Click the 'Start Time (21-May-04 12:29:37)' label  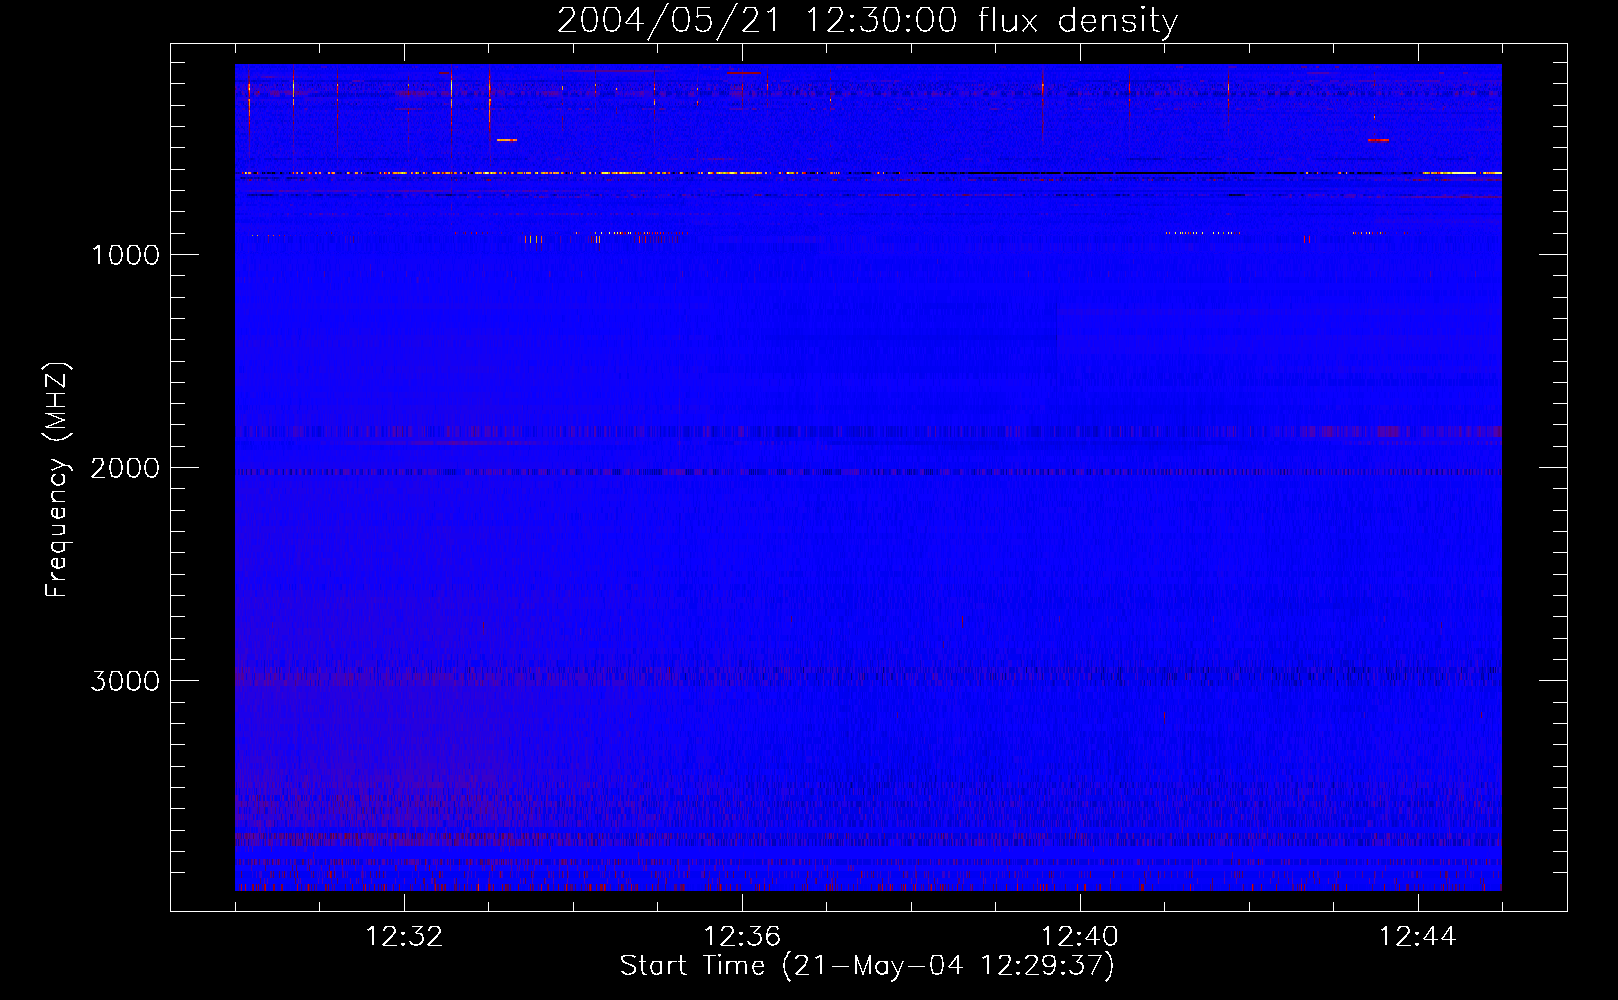[x=867, y=965]
